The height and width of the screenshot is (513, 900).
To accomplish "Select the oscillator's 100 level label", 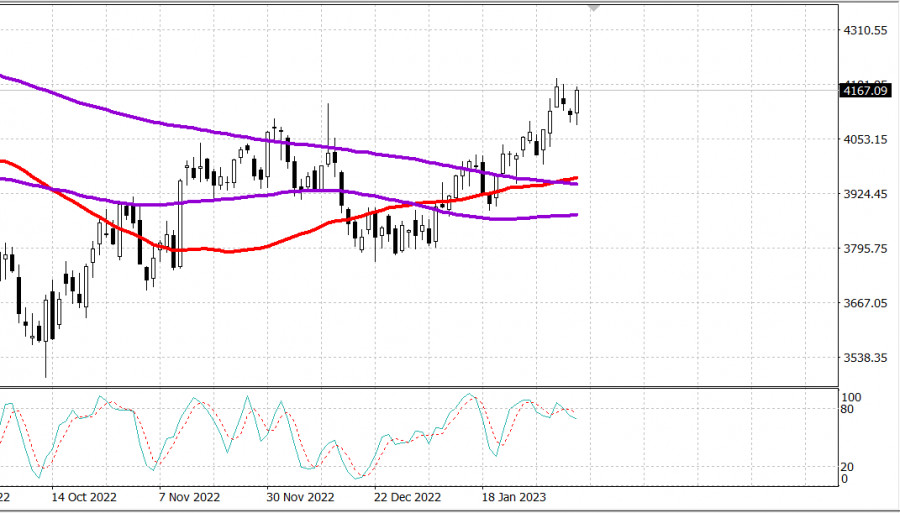I will tap(850, 397).
